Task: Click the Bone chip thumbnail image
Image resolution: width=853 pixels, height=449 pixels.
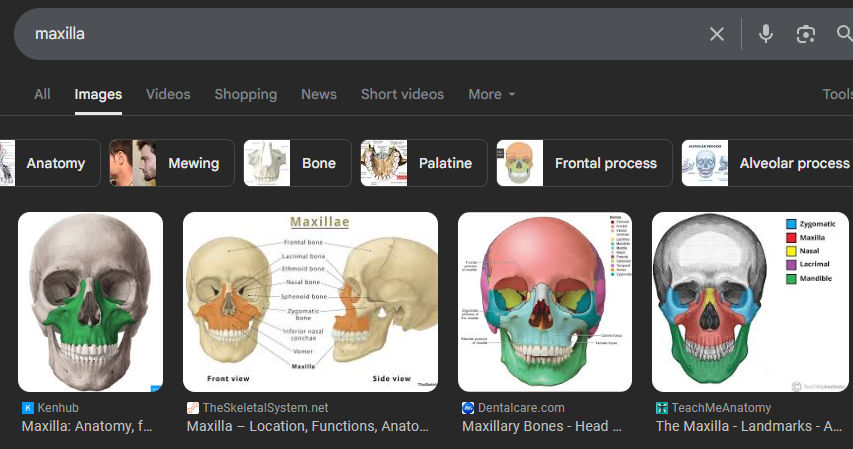Action: pos(267,163)
